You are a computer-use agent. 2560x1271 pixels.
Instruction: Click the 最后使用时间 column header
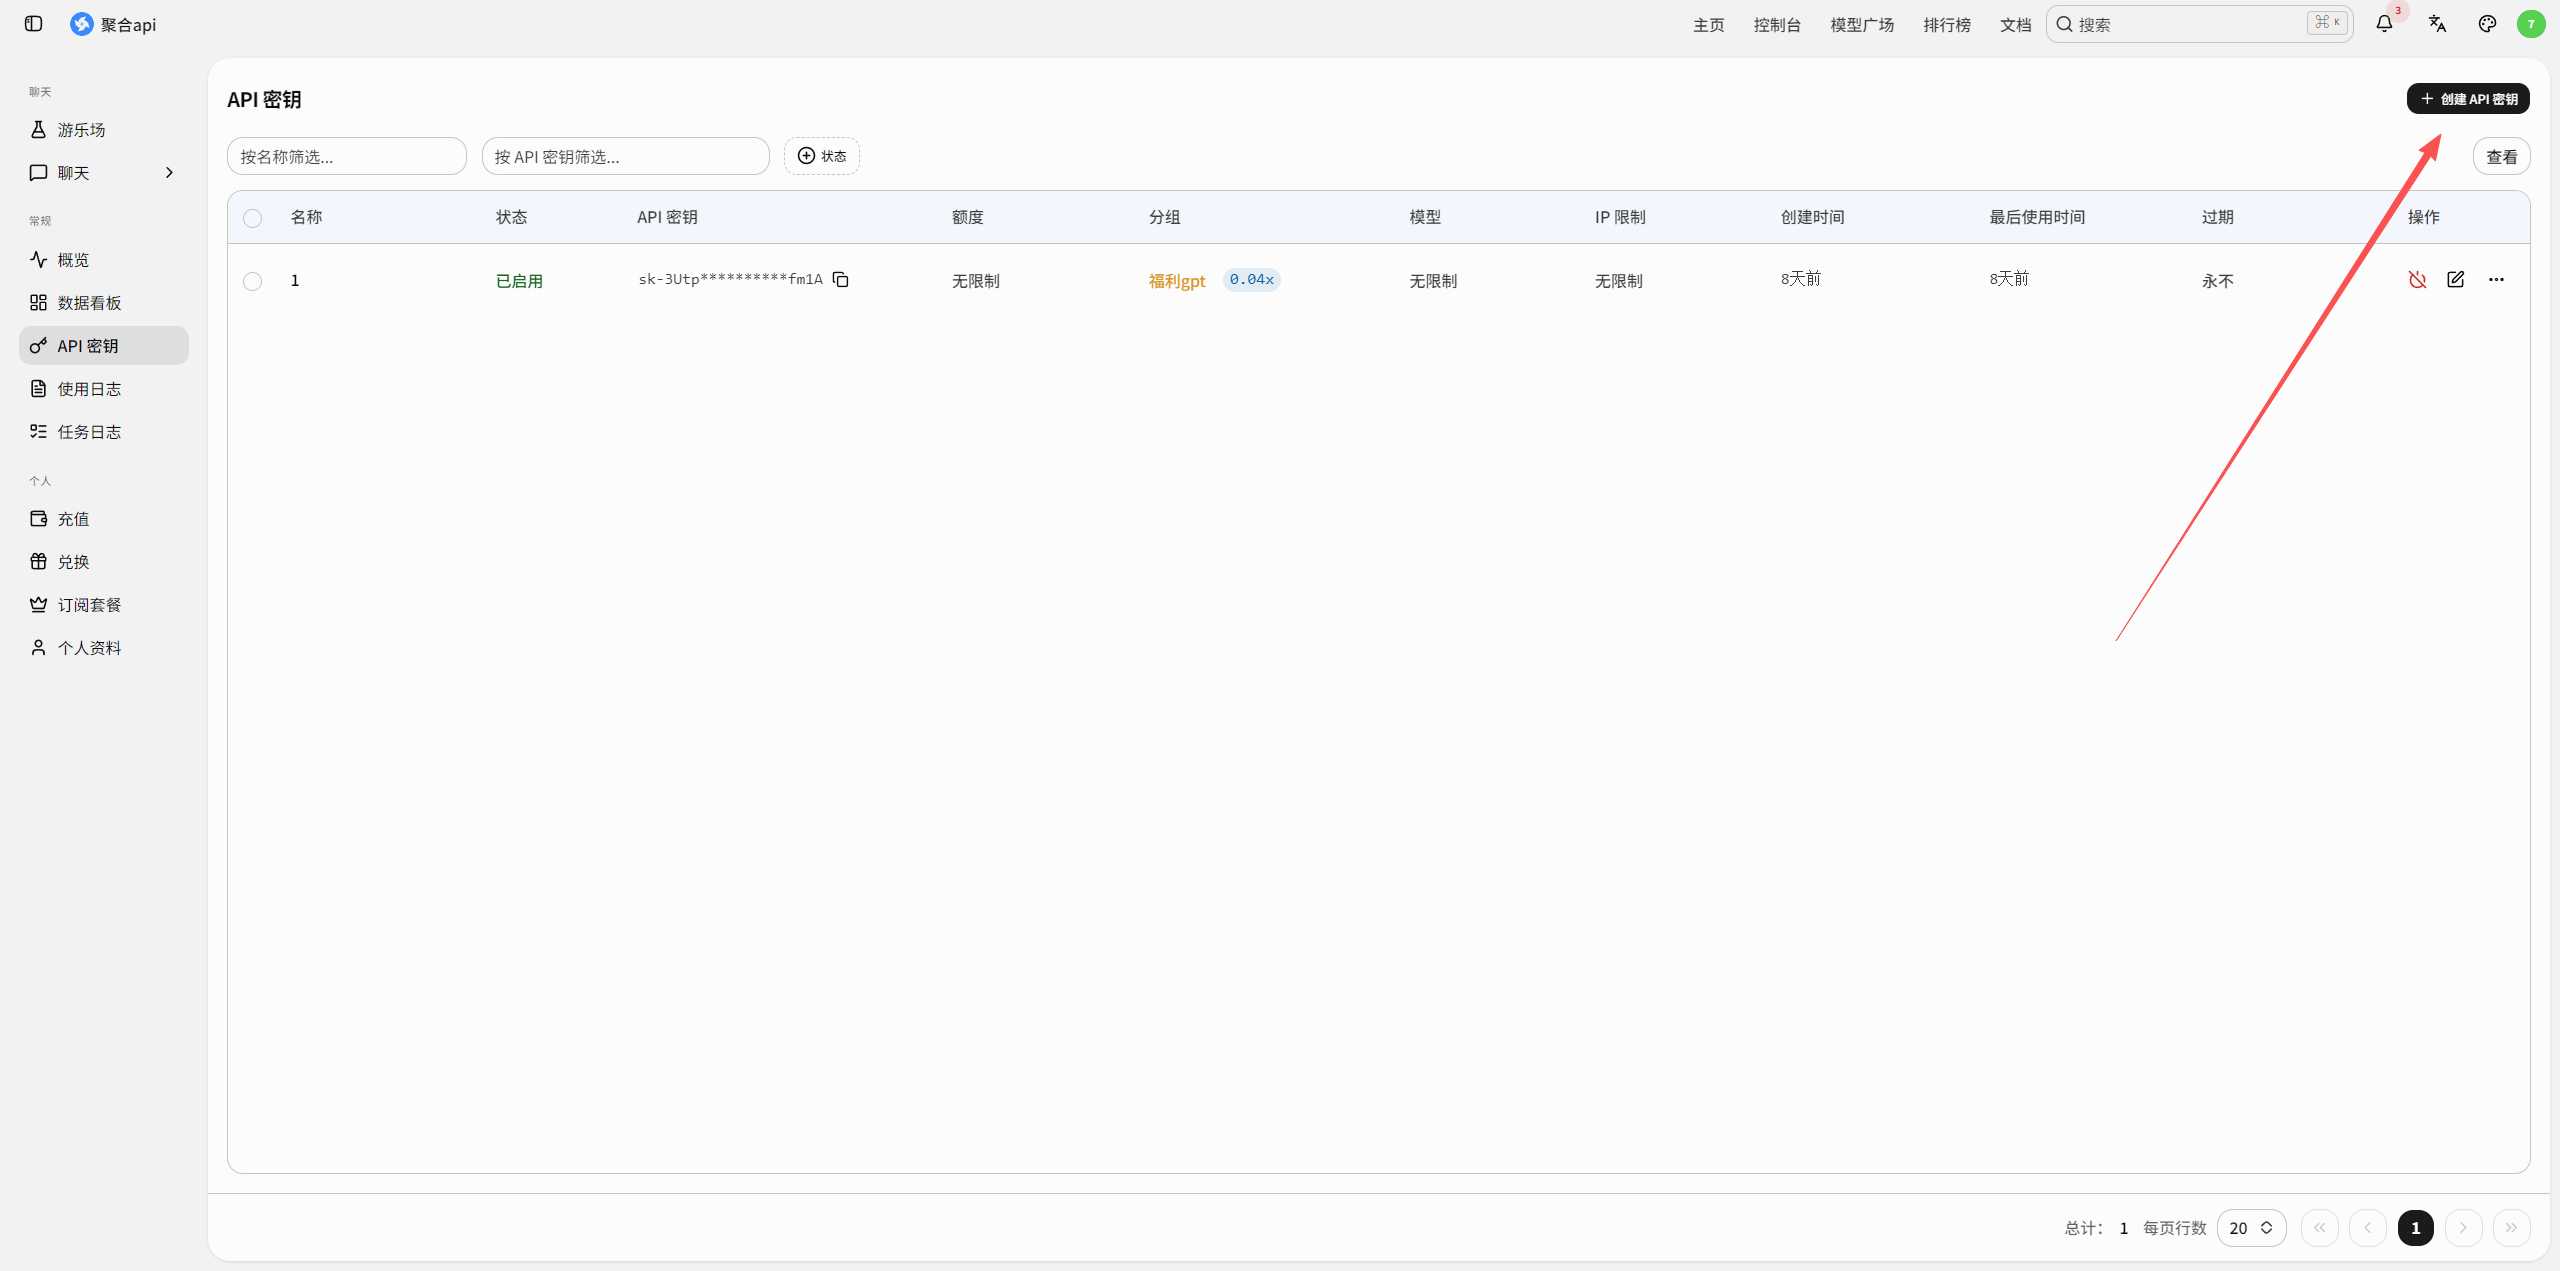[x=2037, y=217]
